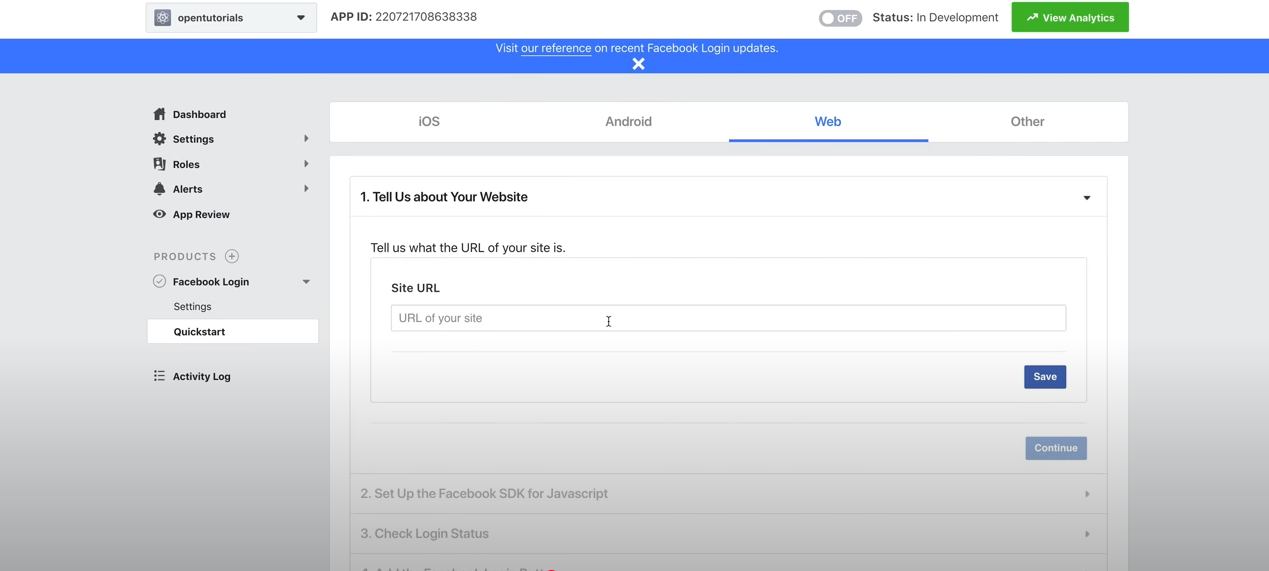Expand the Settings sidebar arrow
1269x571 pixels.
pyautogui.click(x=306, y=139)
